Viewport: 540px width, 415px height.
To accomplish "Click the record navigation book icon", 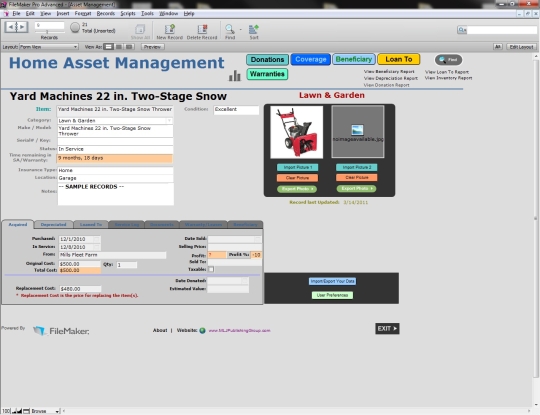I will (16, 27).
